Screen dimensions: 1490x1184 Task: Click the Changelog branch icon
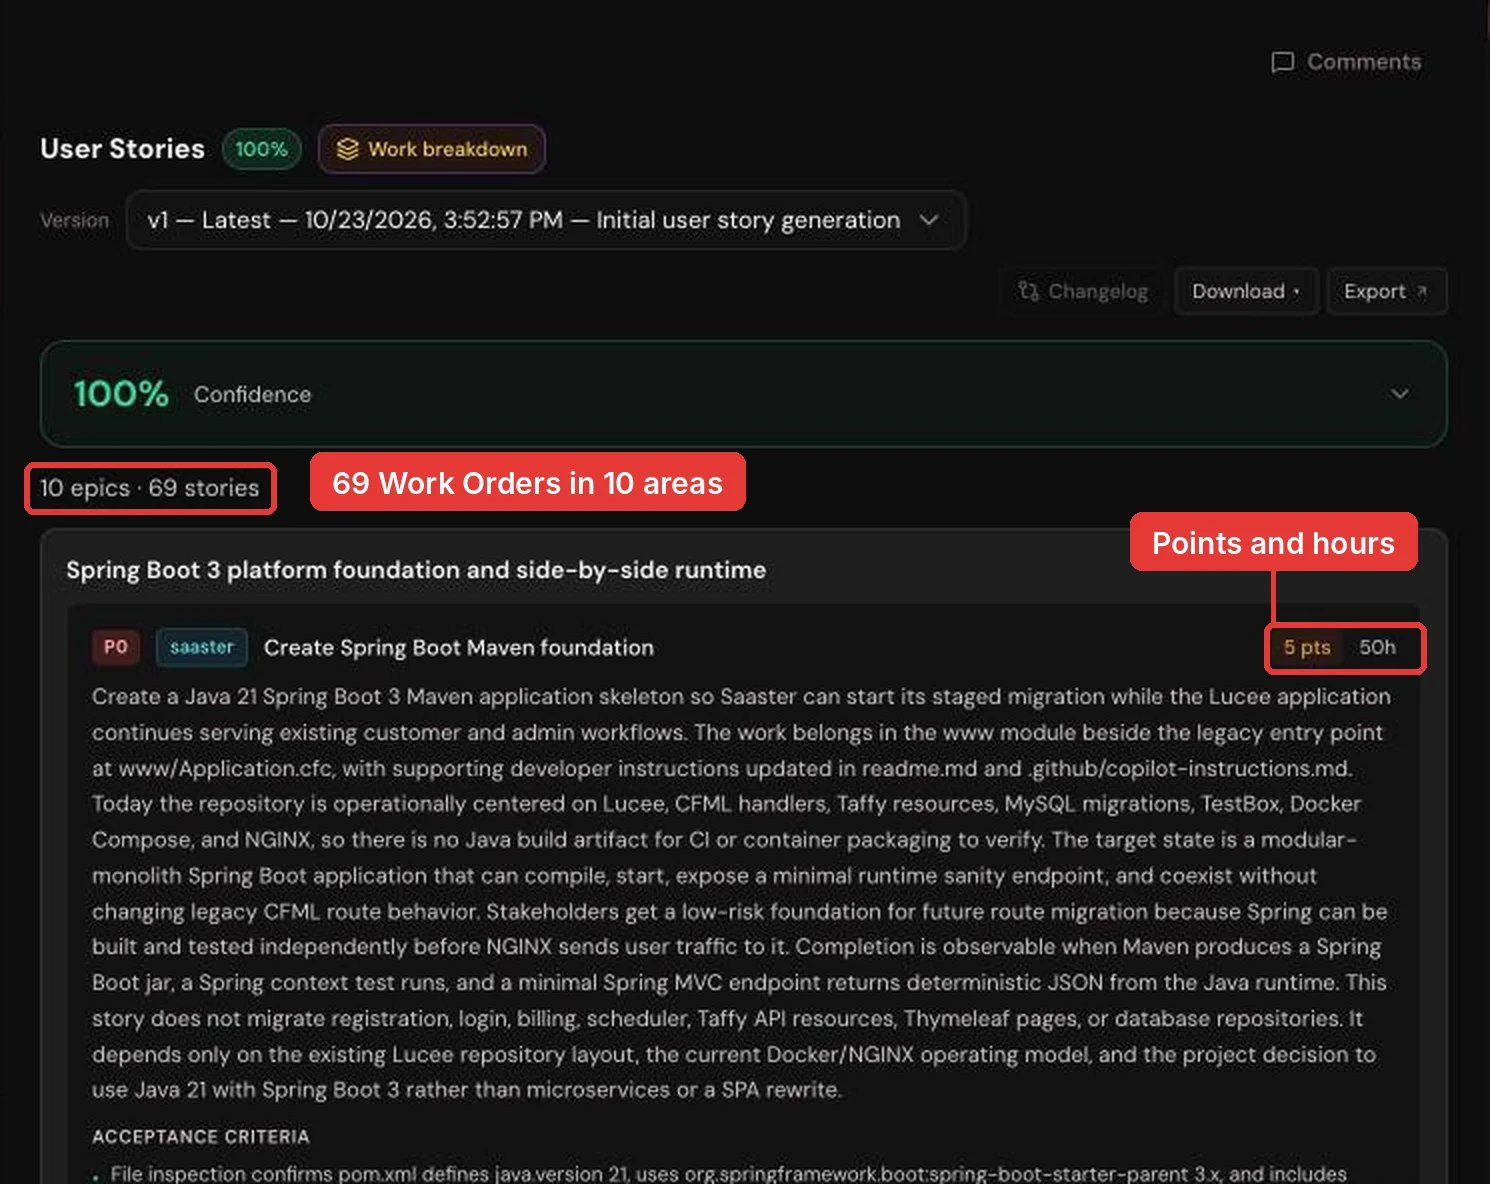1028,291
